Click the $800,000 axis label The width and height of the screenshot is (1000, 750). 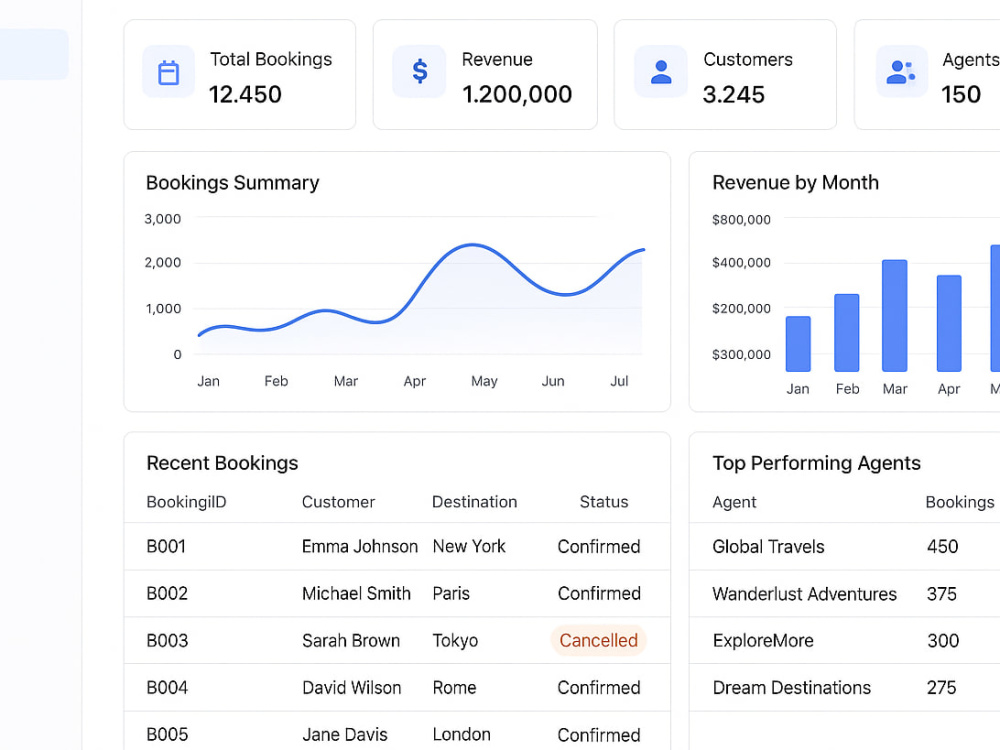tap(741, 220)
